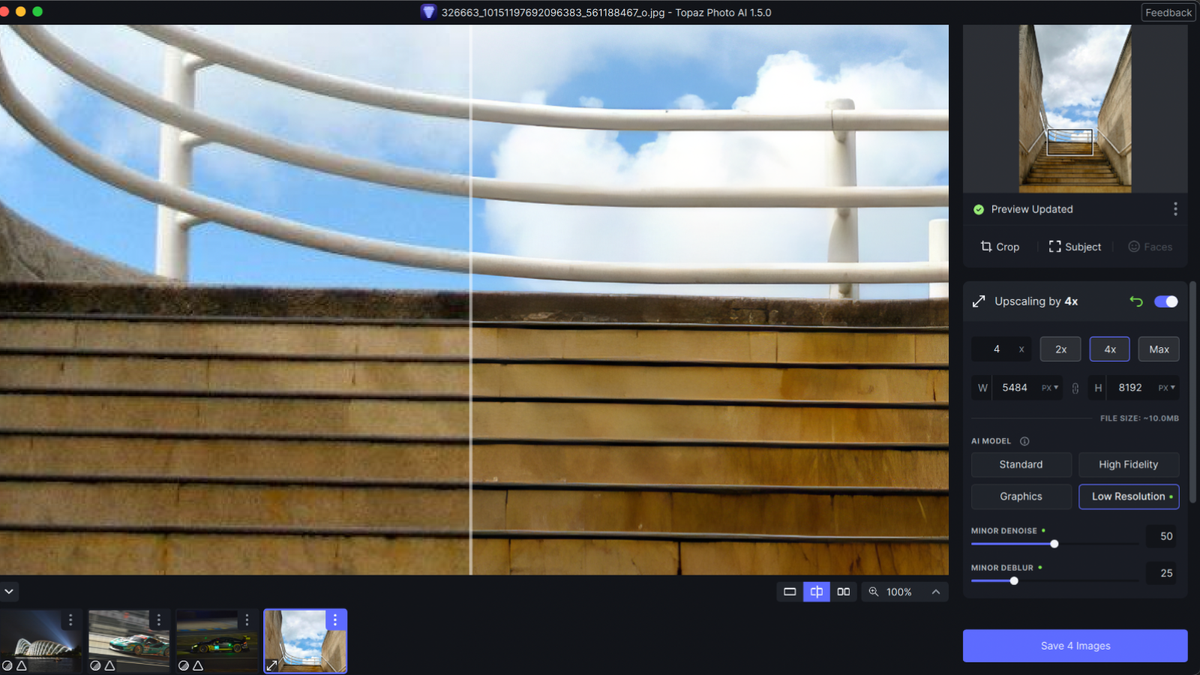Image resolution: width=1200 pixels, height=675 pixels.
Task: Open the three-dot menu on the selected stairway thumbnail
Action: click(335, 620)
